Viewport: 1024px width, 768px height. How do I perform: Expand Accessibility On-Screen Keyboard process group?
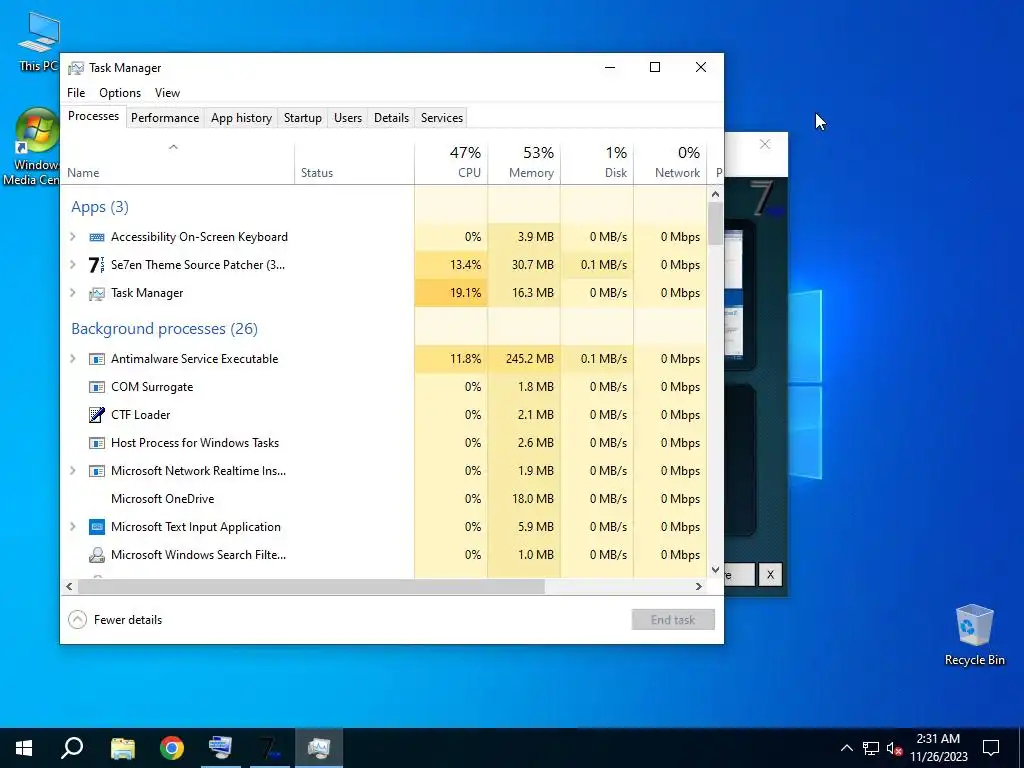73,237
